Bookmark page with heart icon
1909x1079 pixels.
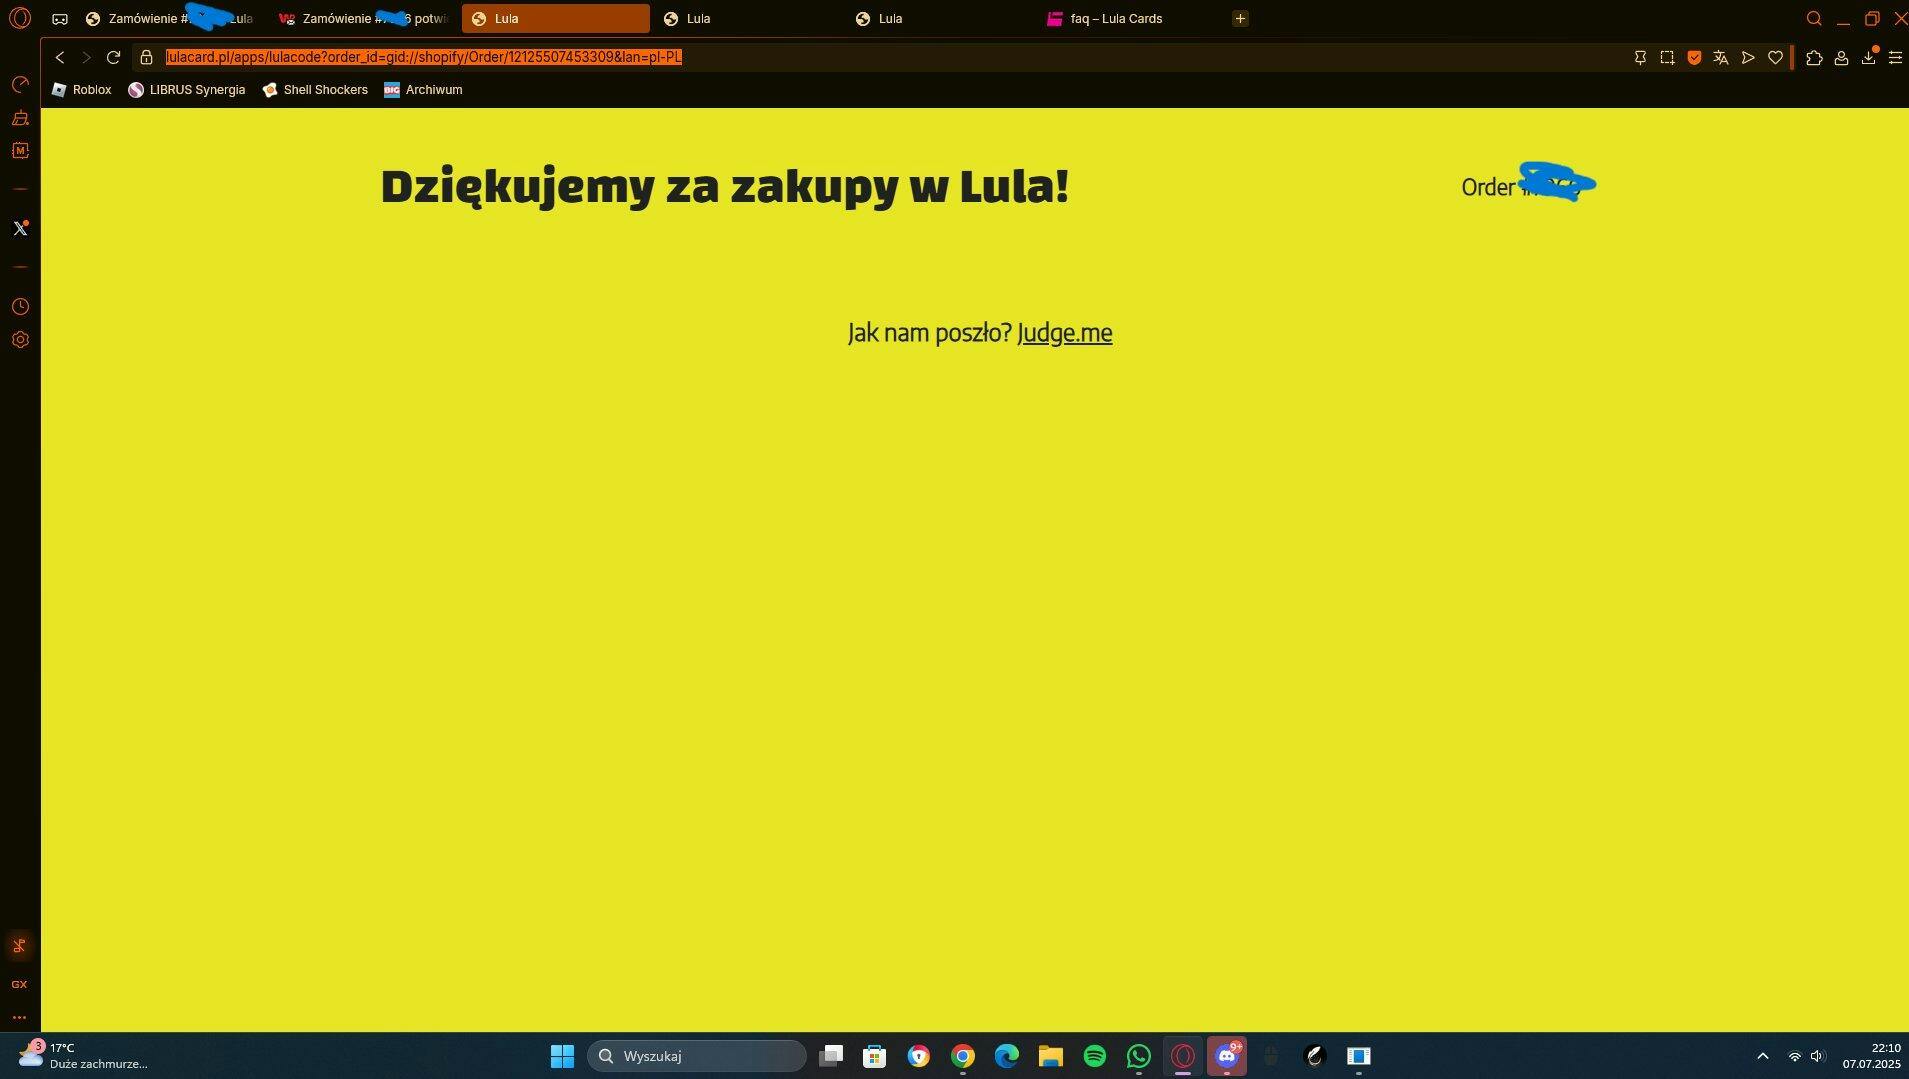pyautogui.click(x=1775, y=58)
